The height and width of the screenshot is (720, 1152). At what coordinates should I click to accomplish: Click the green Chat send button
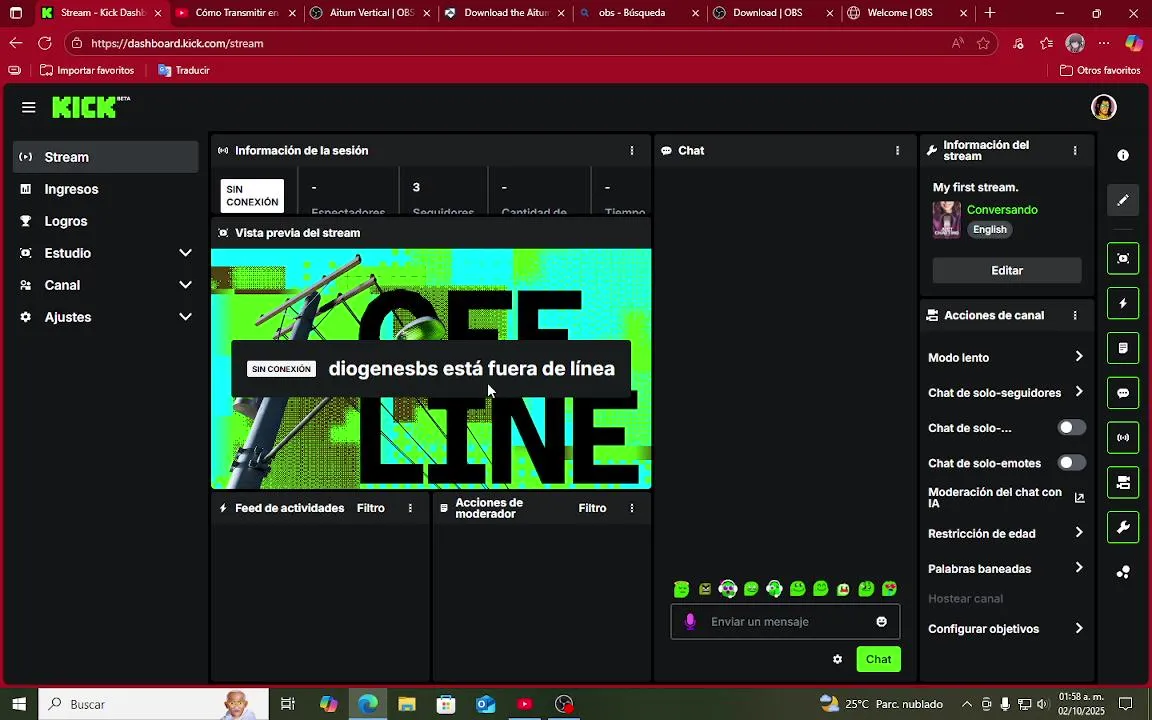click(x=878, y=659)
